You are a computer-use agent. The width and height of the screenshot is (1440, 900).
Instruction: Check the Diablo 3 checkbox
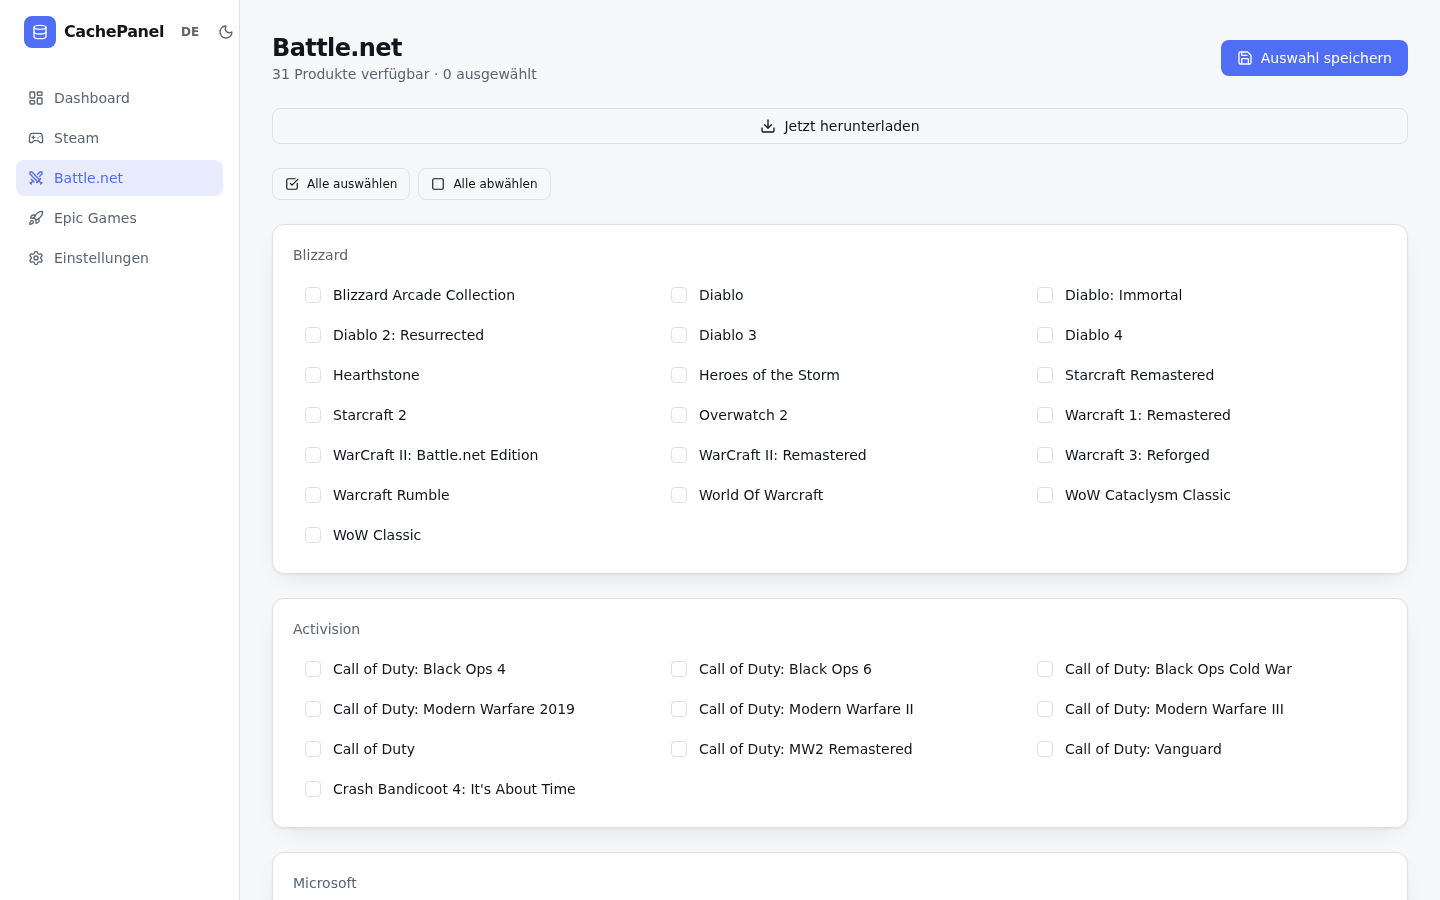pos(679,335)
